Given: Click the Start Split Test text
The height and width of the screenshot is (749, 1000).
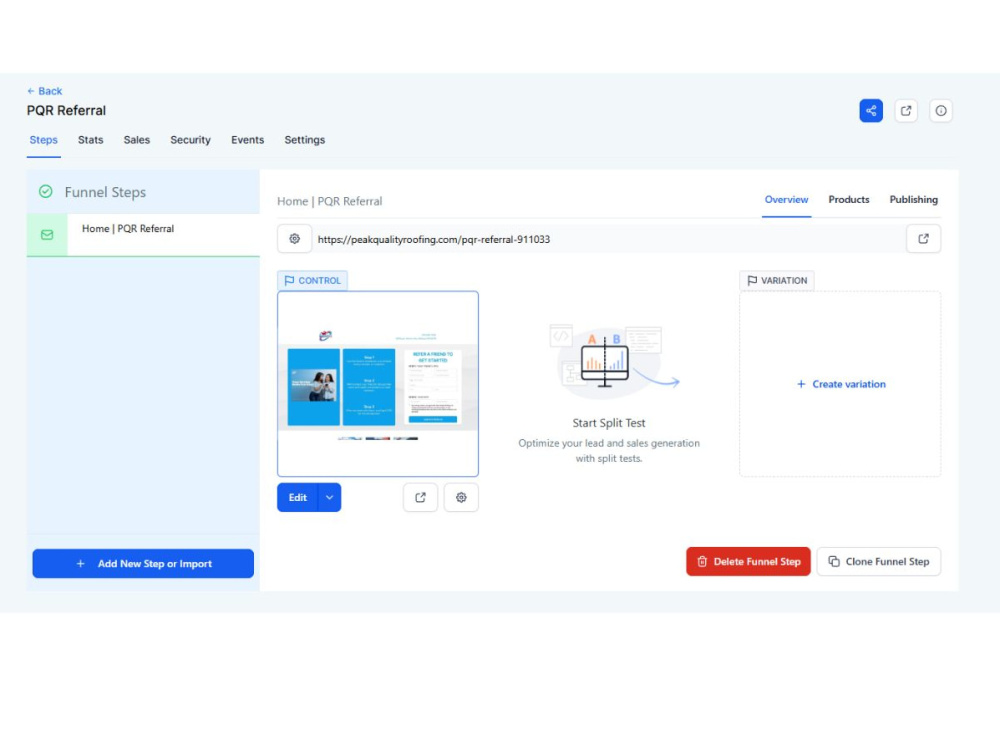Looking at the screenshot, I should (x=609, y=423).
